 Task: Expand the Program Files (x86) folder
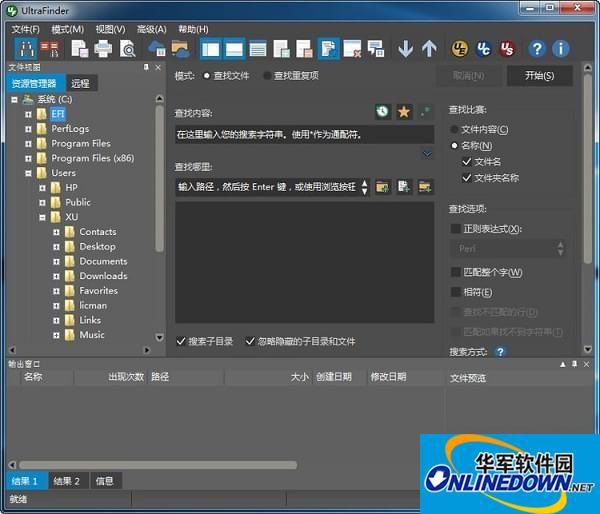click(x=28, y=158)
